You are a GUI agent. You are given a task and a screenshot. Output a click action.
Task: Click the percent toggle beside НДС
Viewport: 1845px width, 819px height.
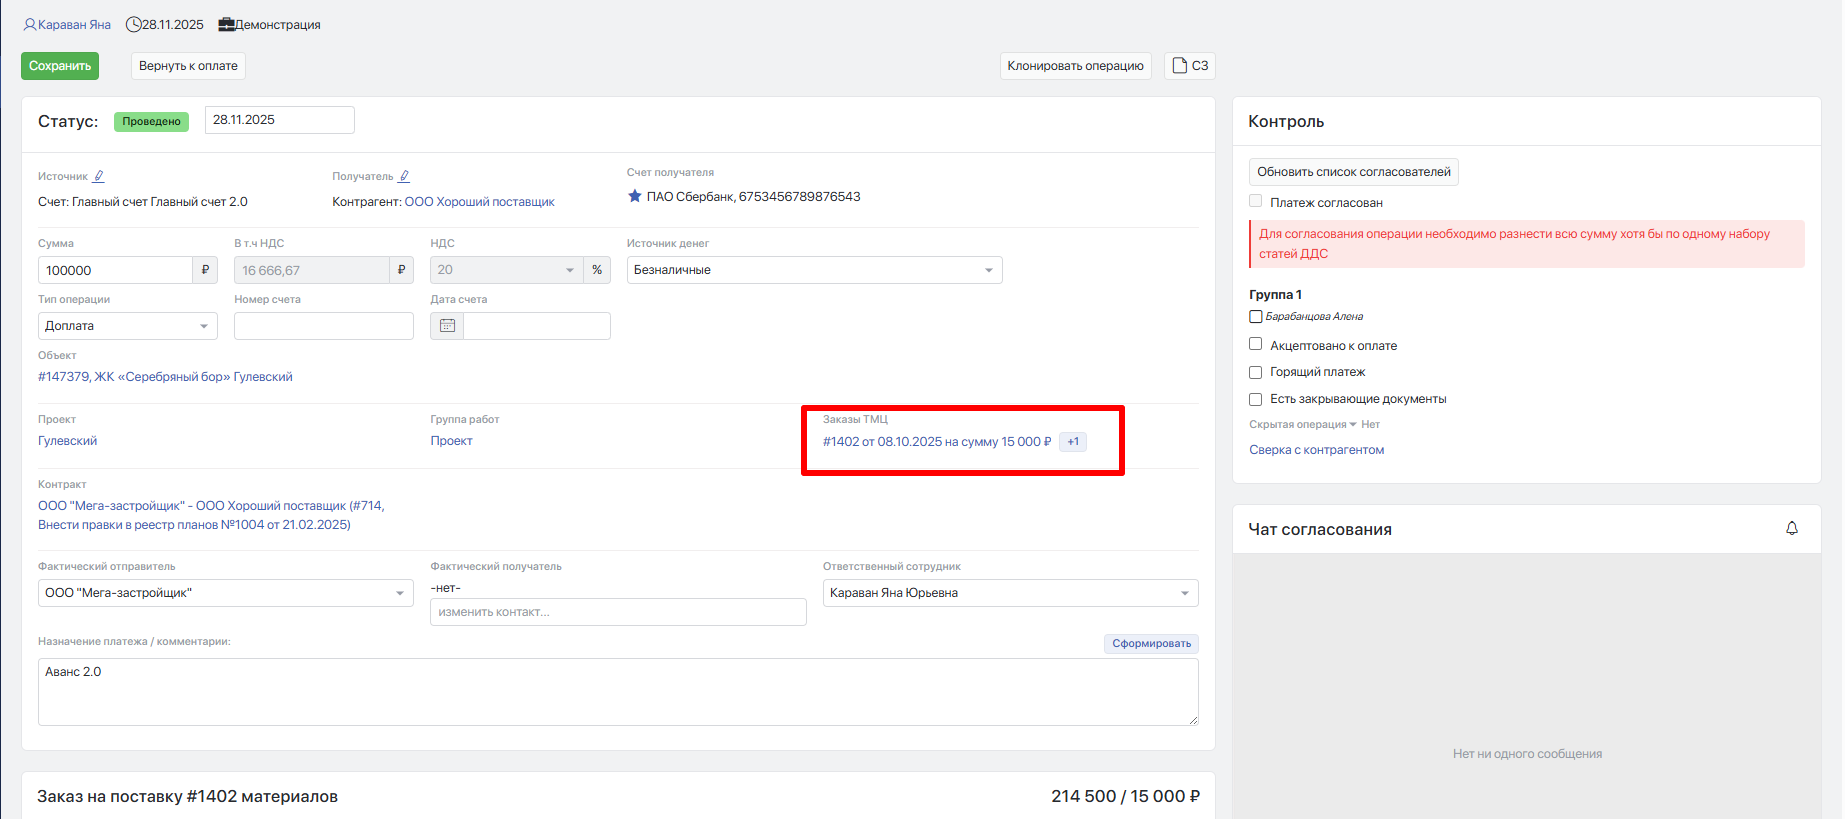pyautogui.click(x=597, y=270)
